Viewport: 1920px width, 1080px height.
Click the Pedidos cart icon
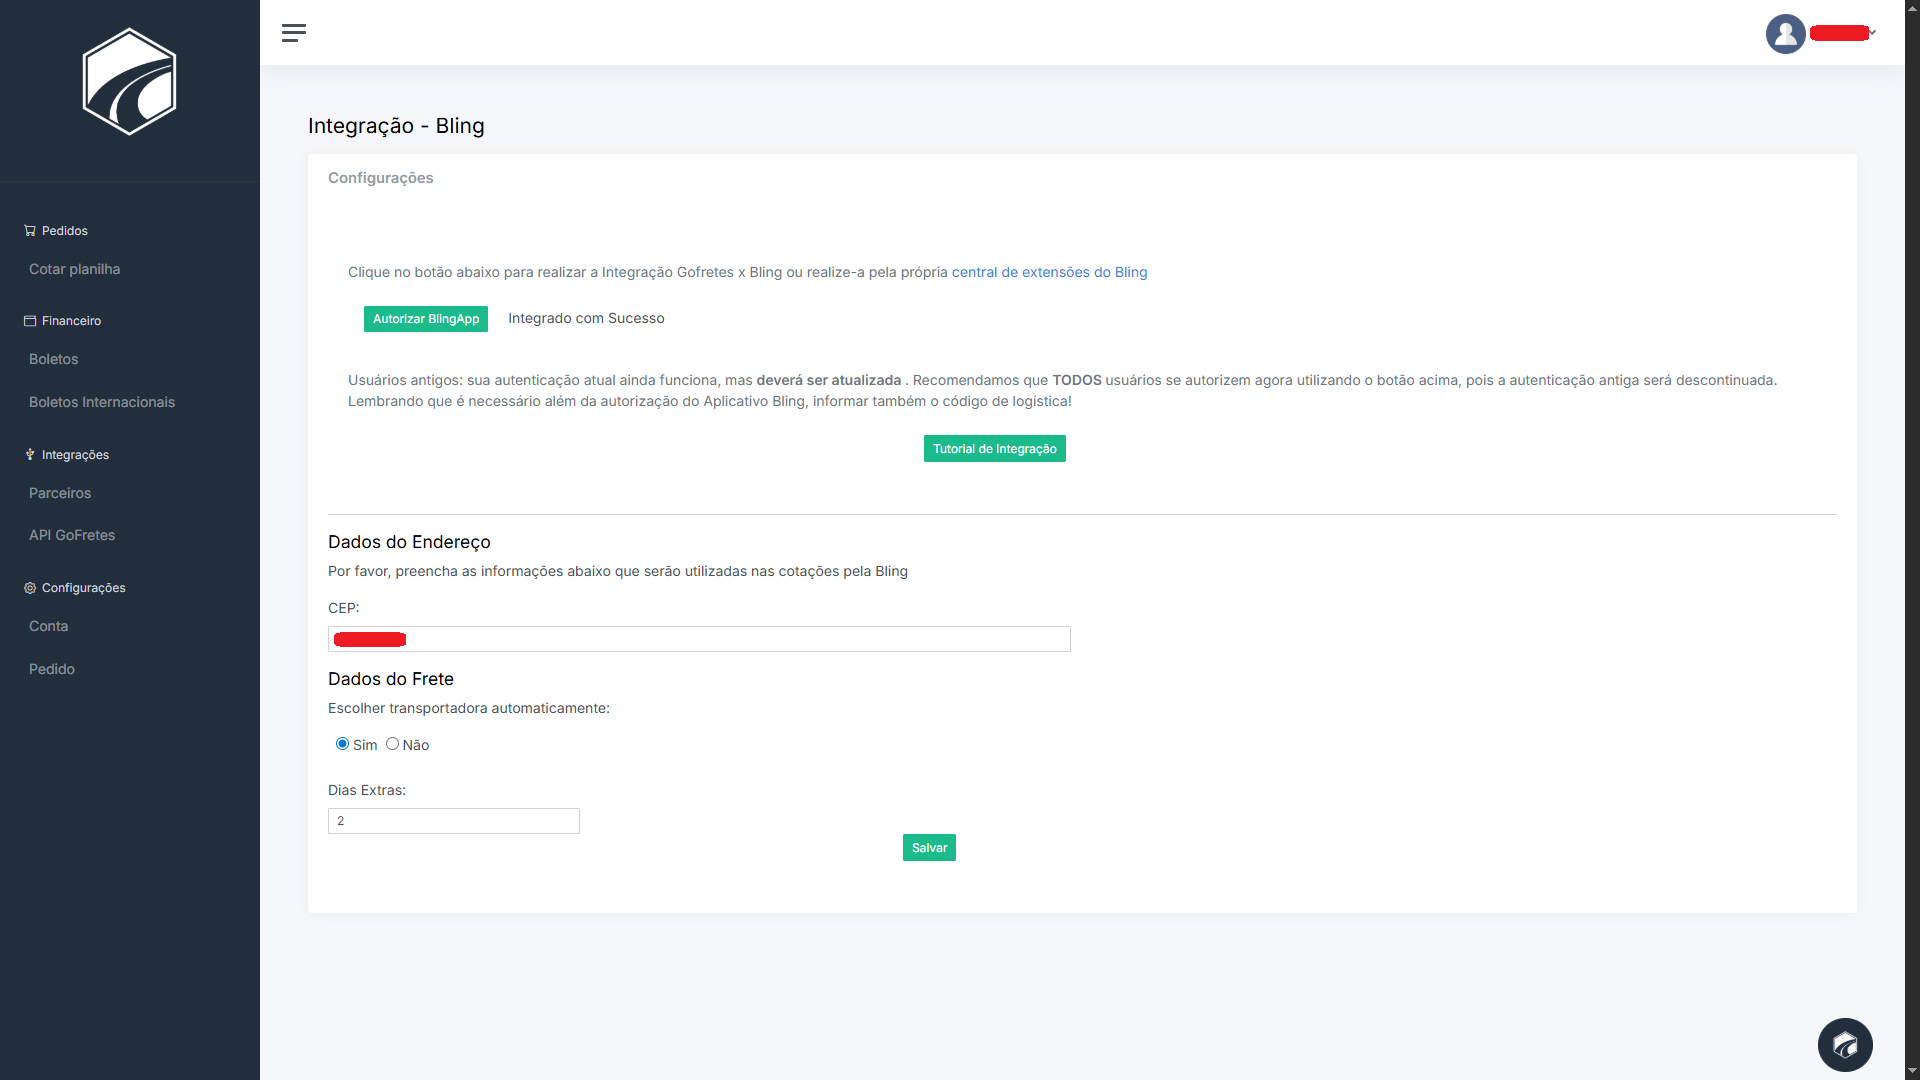pos(30,231)
